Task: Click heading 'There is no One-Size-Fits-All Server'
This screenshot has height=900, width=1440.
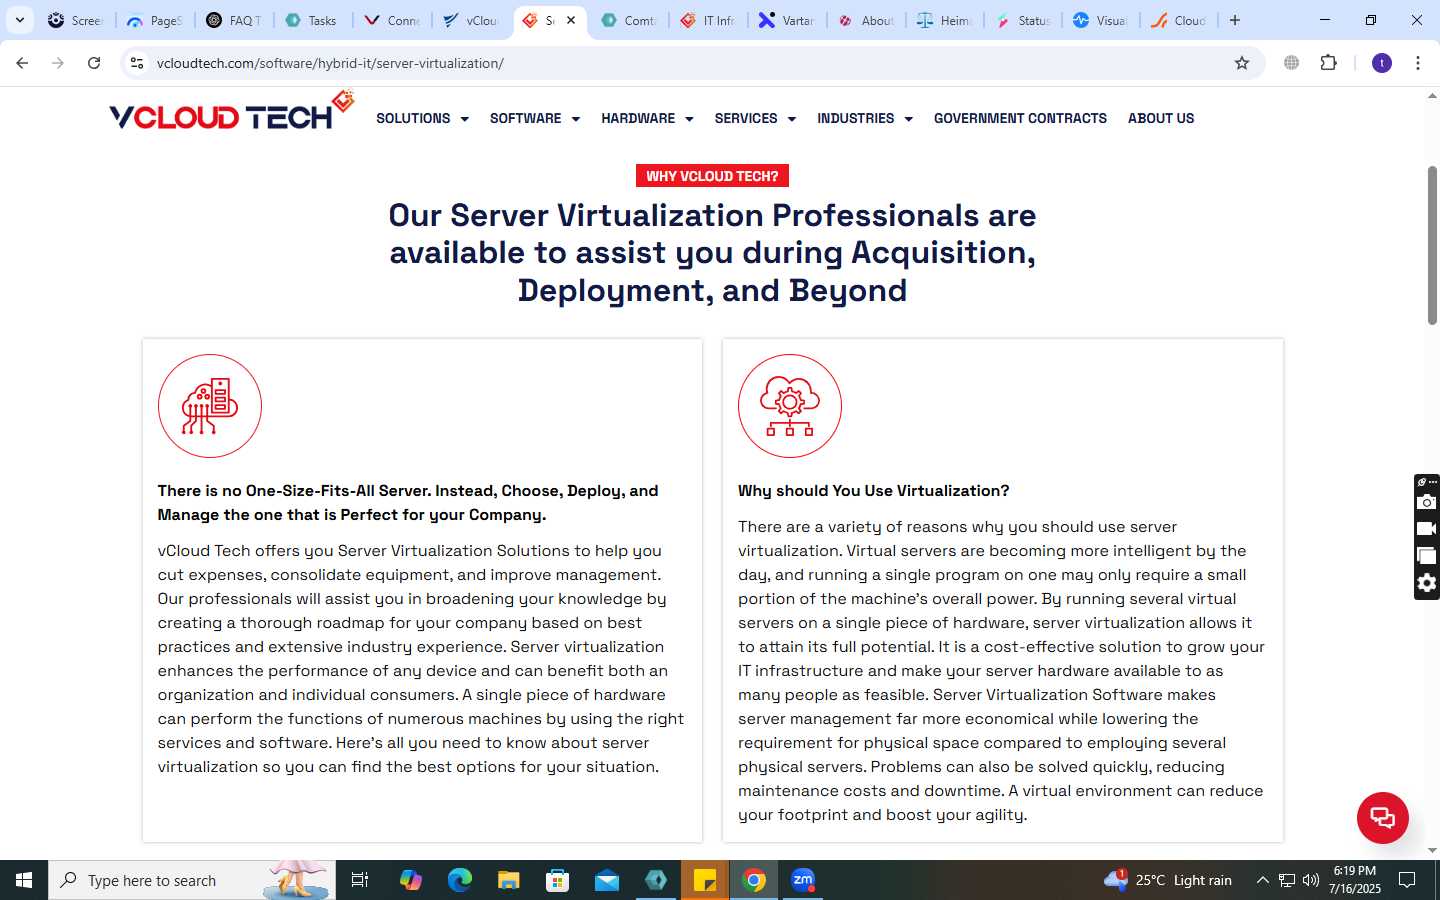Action: coord(407,503)
